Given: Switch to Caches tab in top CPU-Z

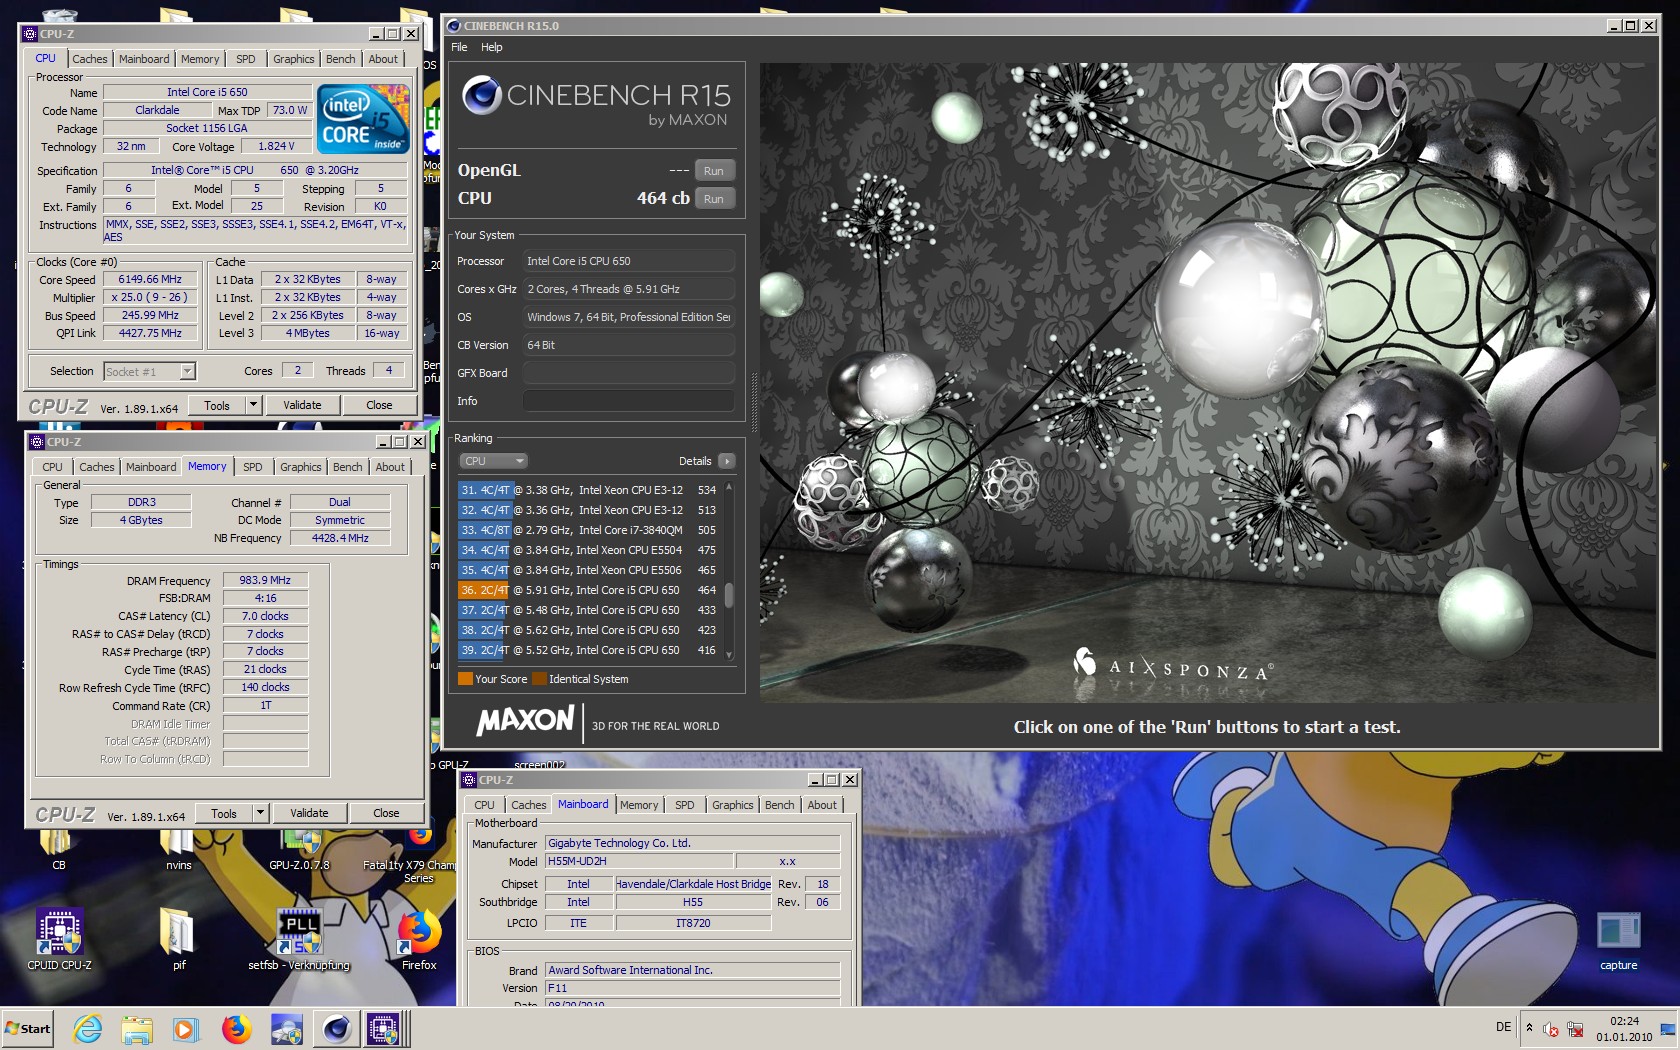Looking at the screenshot, I should tap(90, 59).
